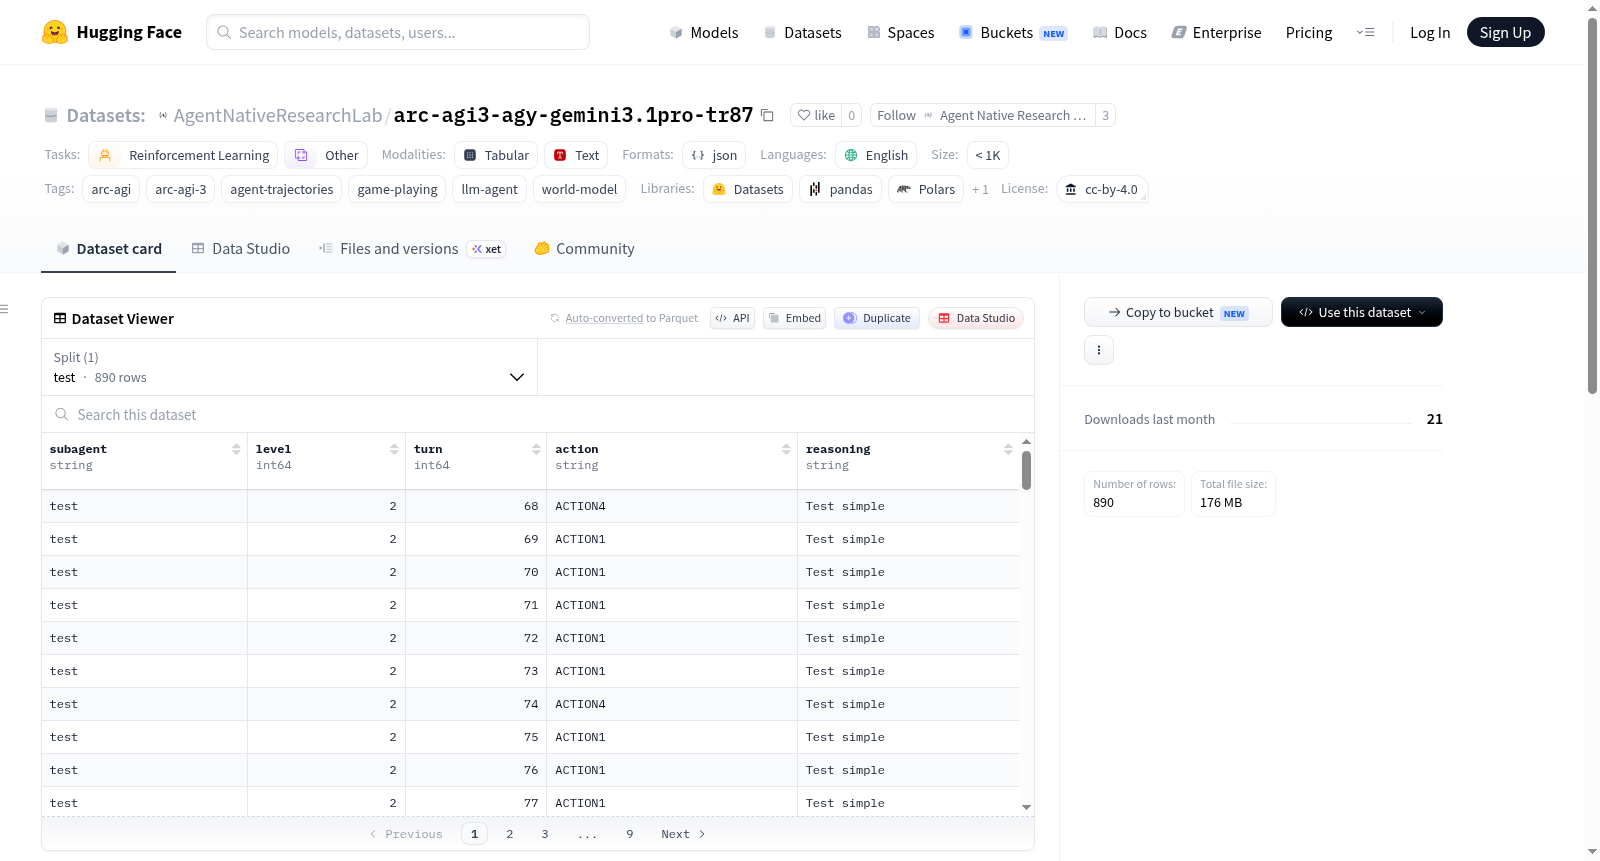Show the +1 more libraries
This screenshot has width=1600, height=861.
point(980,189)
